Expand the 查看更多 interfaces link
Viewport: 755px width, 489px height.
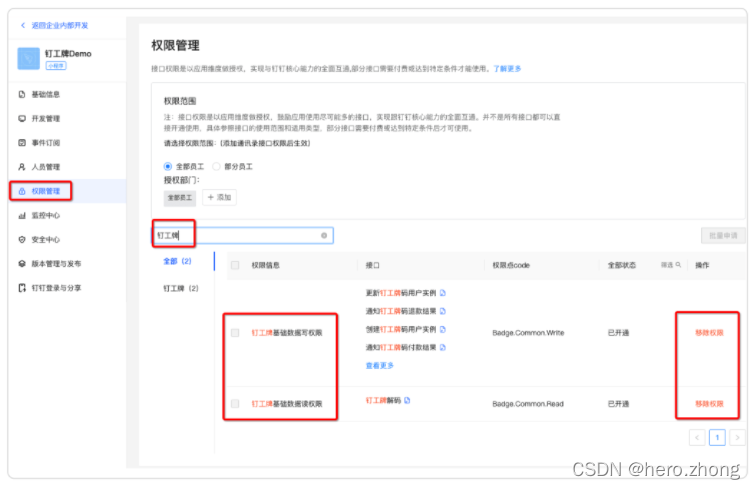[x=379, y=366]
